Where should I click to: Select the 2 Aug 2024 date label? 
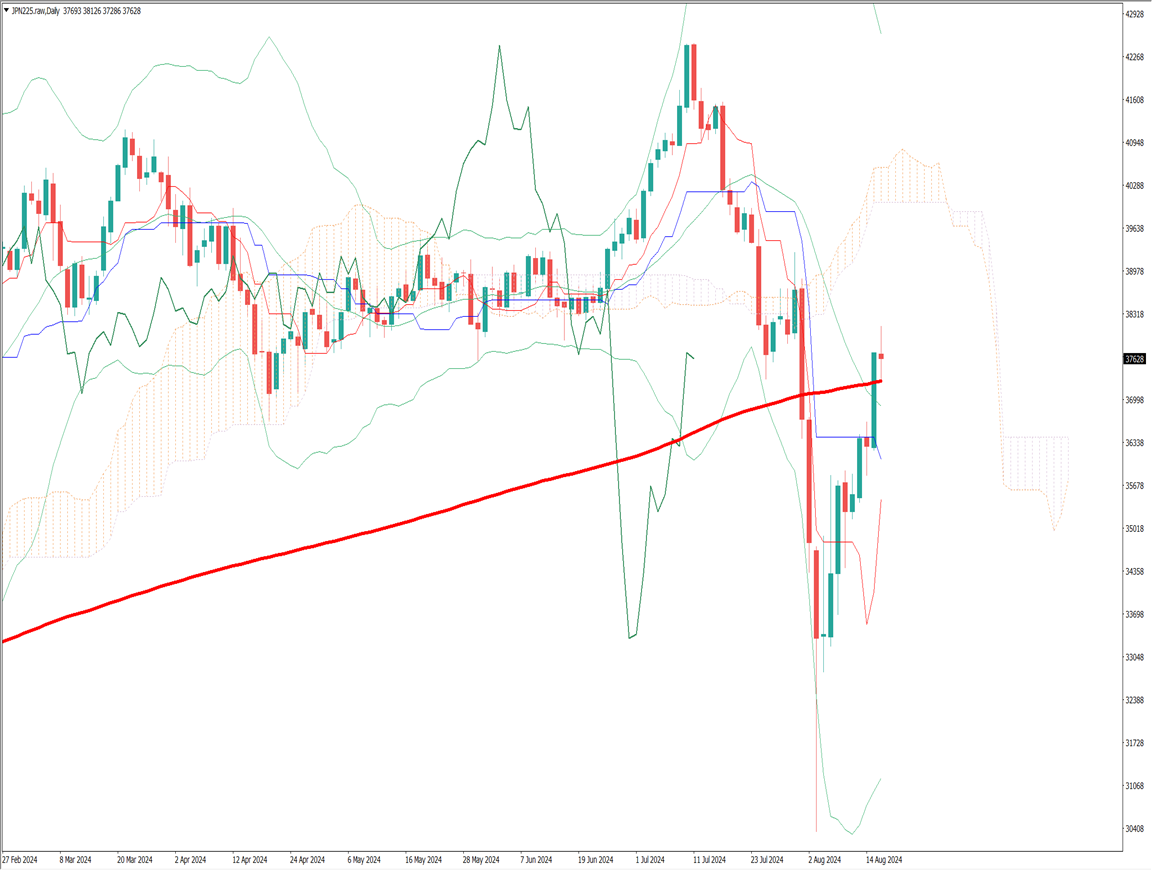(823, 859)
